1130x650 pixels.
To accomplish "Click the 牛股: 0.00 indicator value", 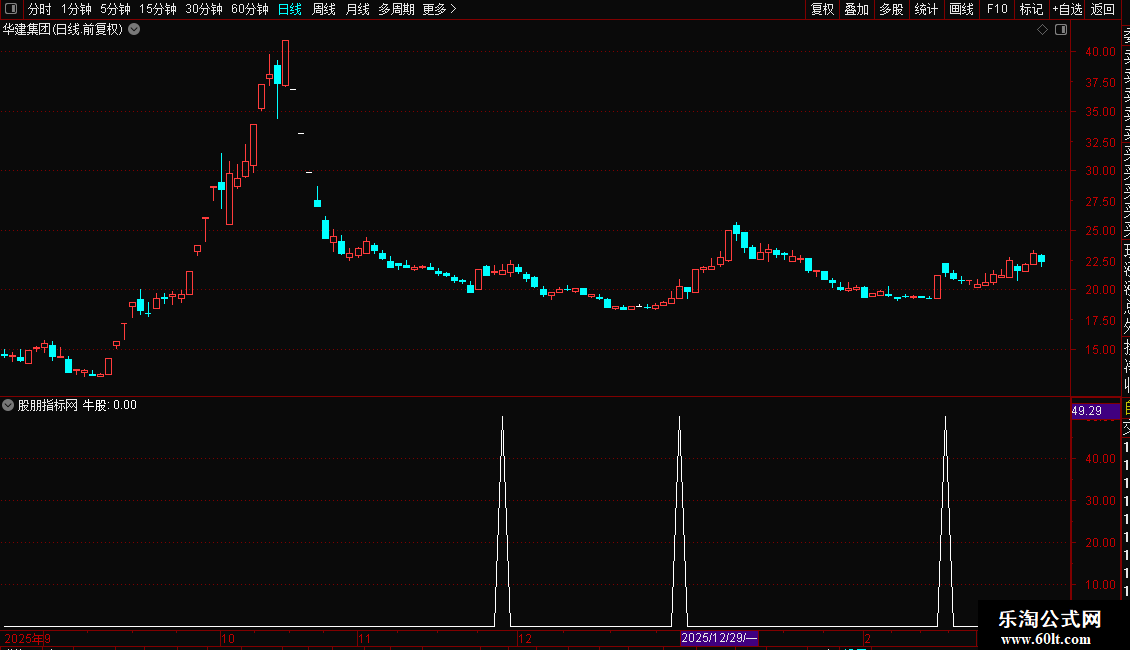I will tap(110, 405).
